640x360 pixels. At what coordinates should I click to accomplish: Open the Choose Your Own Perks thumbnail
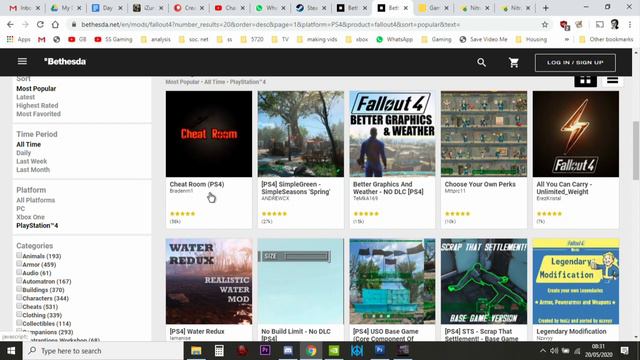coord(484,134)
